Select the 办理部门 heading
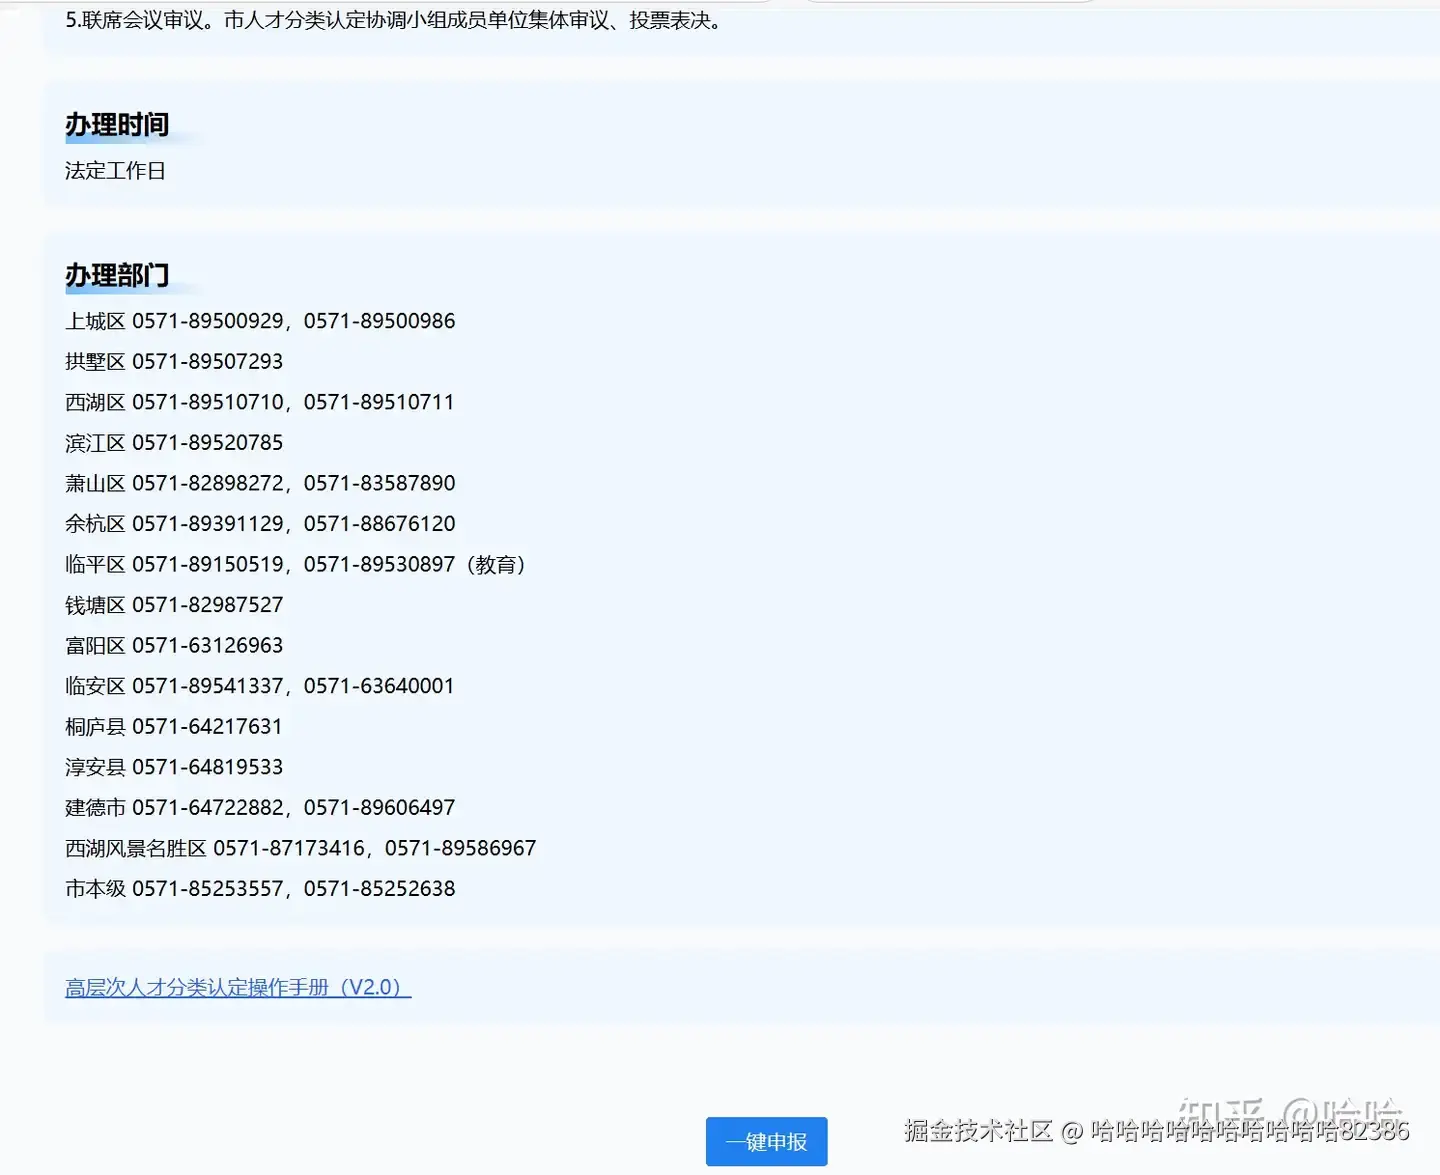Image resolution: width=1440 pixels, height=1175 pixels. pos(117,275)
